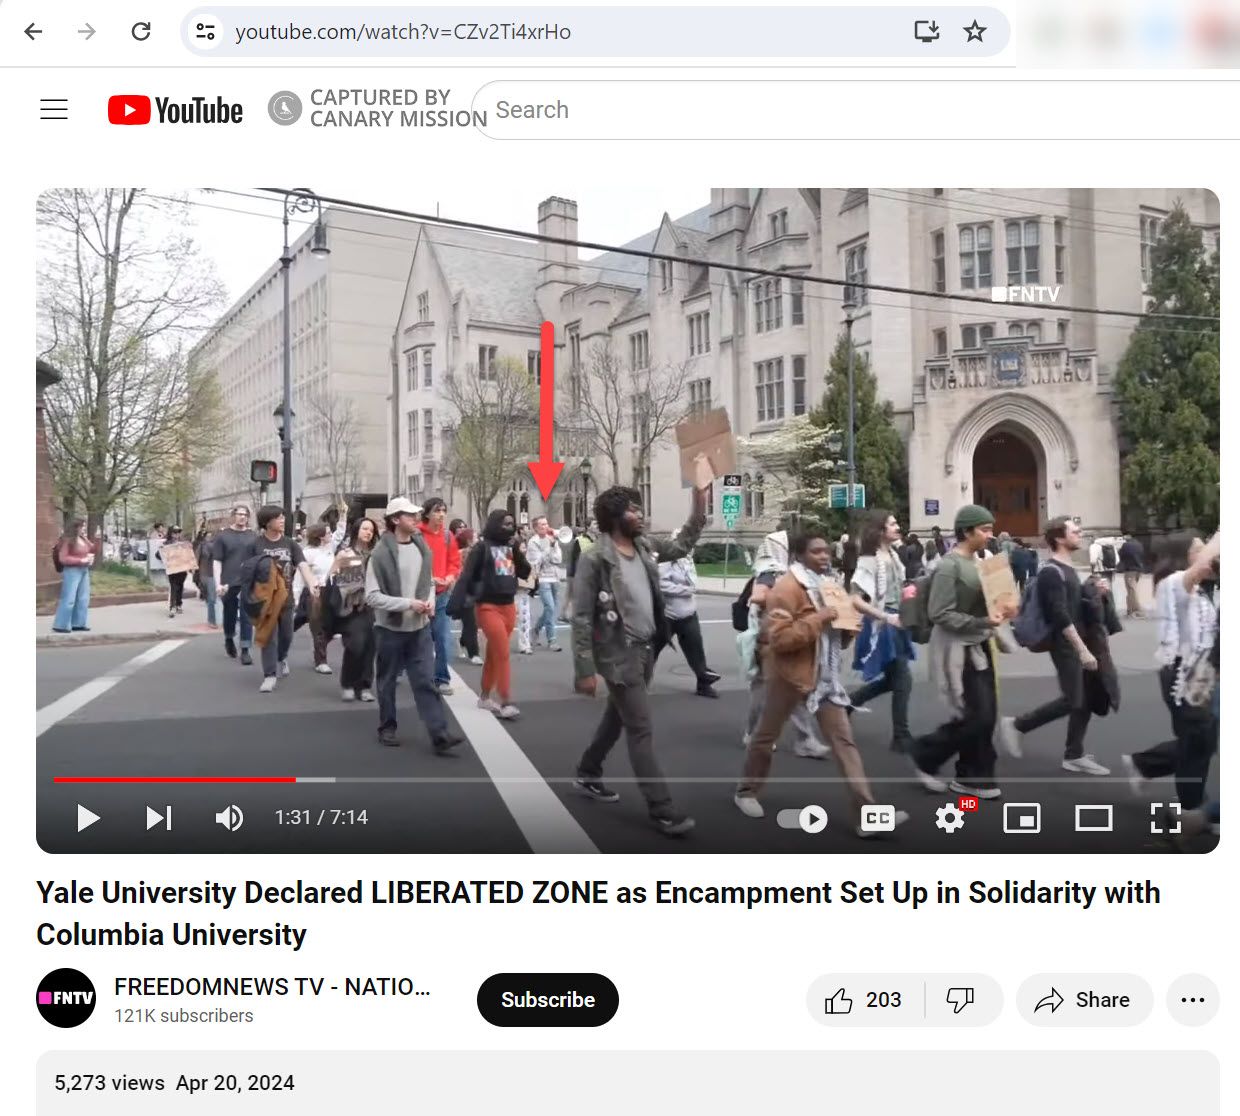Play the video
Image resolution: width=1240 pixels, height=1116 pixels.
pyautogui.click(x=88, y=818)
